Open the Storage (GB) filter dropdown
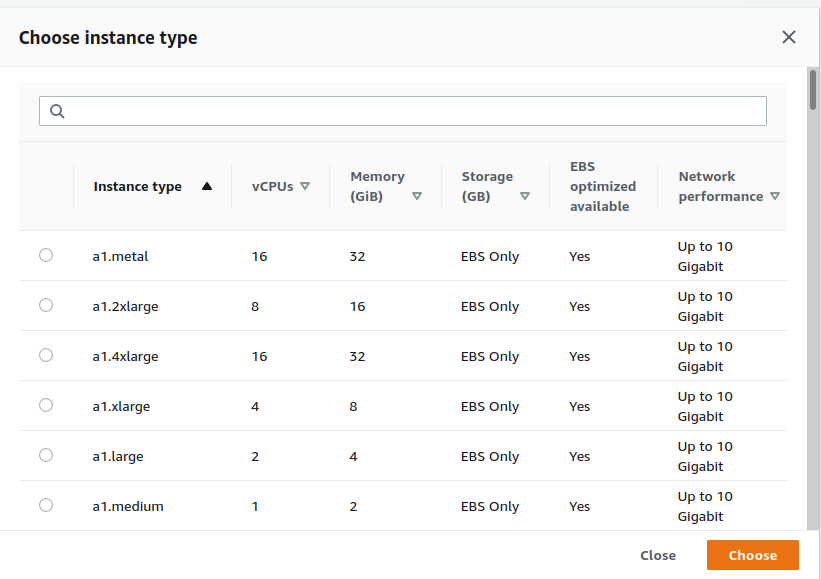The image size is (821, 579). 525,196
